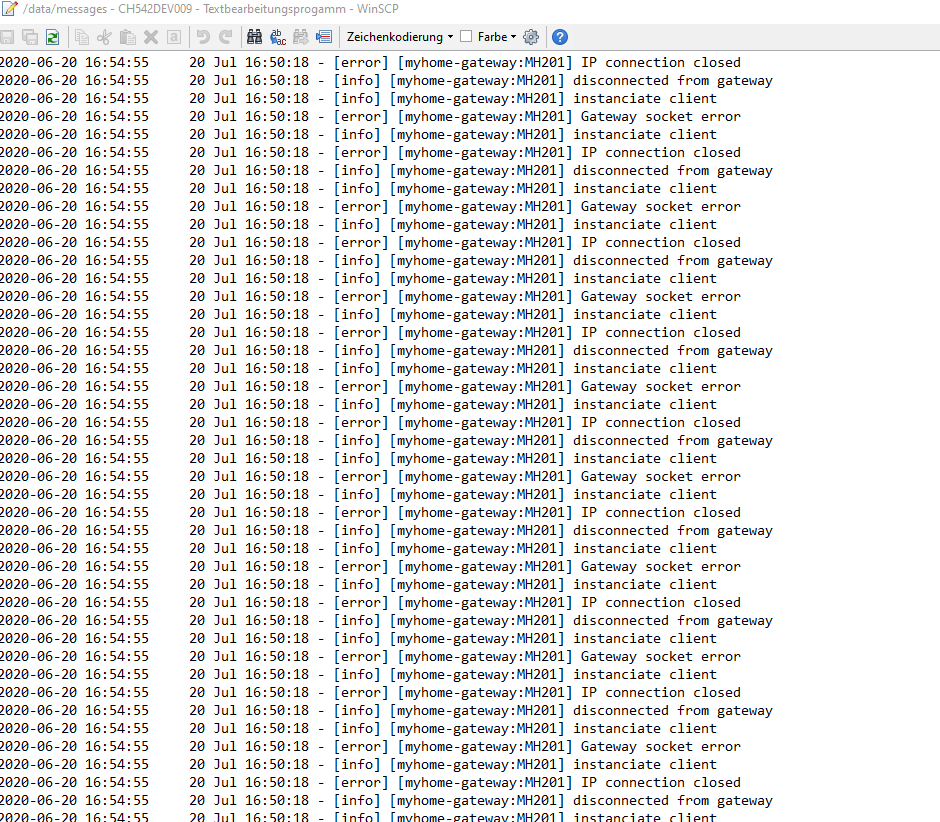940x822 pixels.
Task: Undo the last edit
Action: [199, 36]
